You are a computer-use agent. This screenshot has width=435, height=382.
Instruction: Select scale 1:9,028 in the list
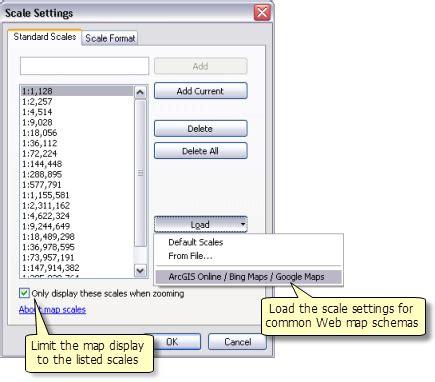point(77,122)
